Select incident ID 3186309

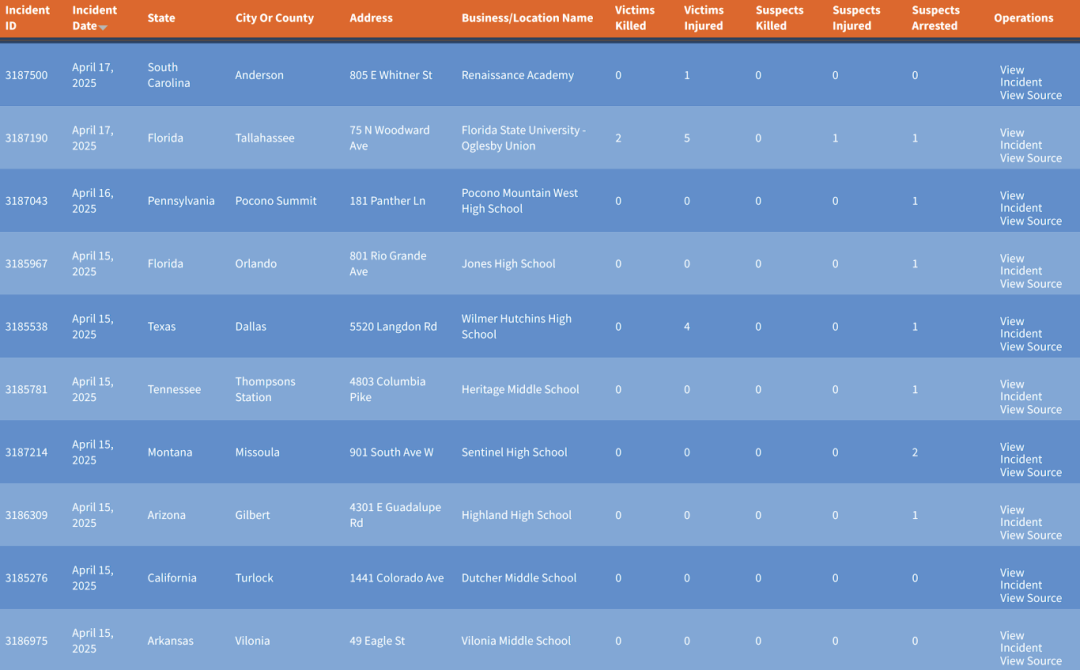pos(26,515)
